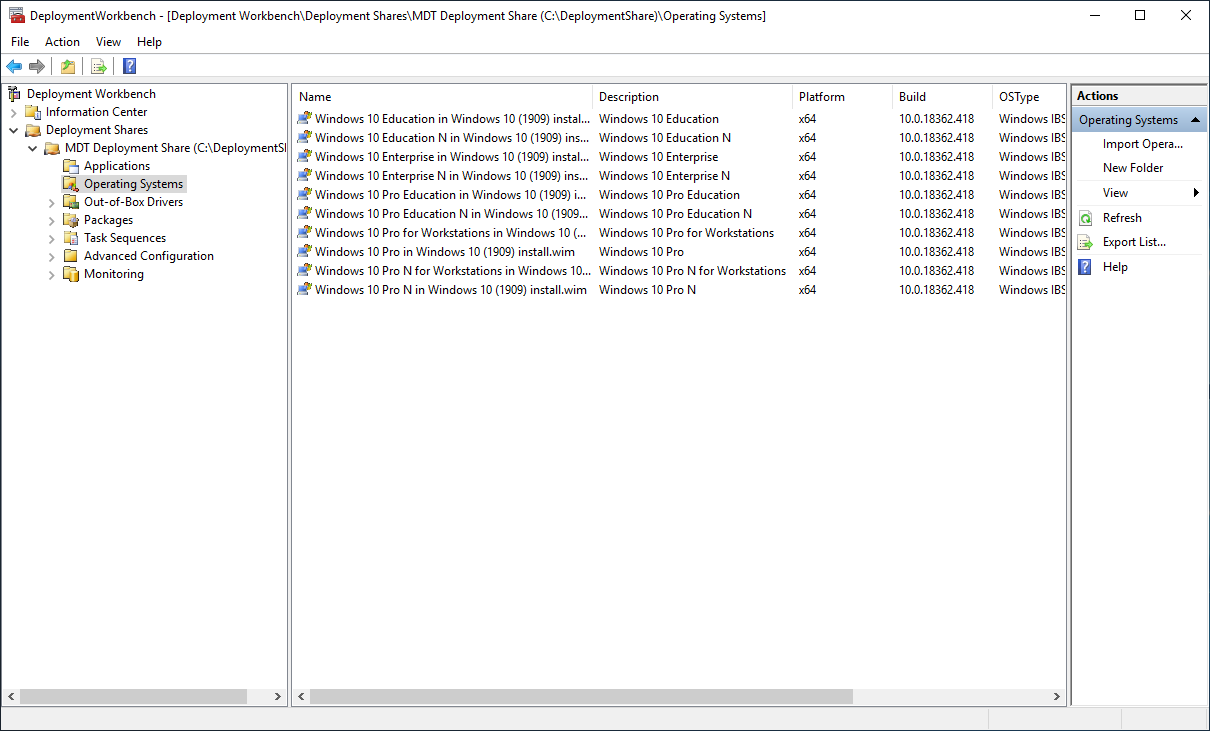The image size is (1210, 731).
Task: Select Windows 10 Pro for Workstations description
Action: 687,232
